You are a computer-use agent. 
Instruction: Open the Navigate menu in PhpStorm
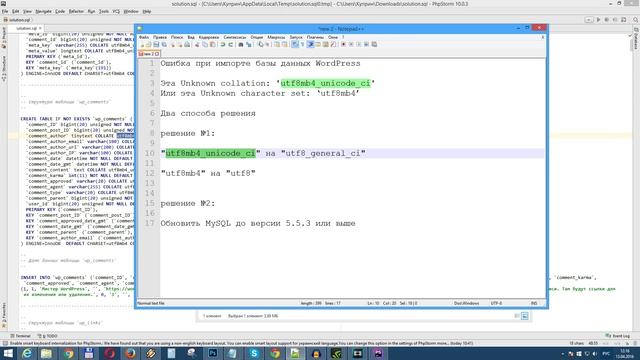[x=43, y=11]
